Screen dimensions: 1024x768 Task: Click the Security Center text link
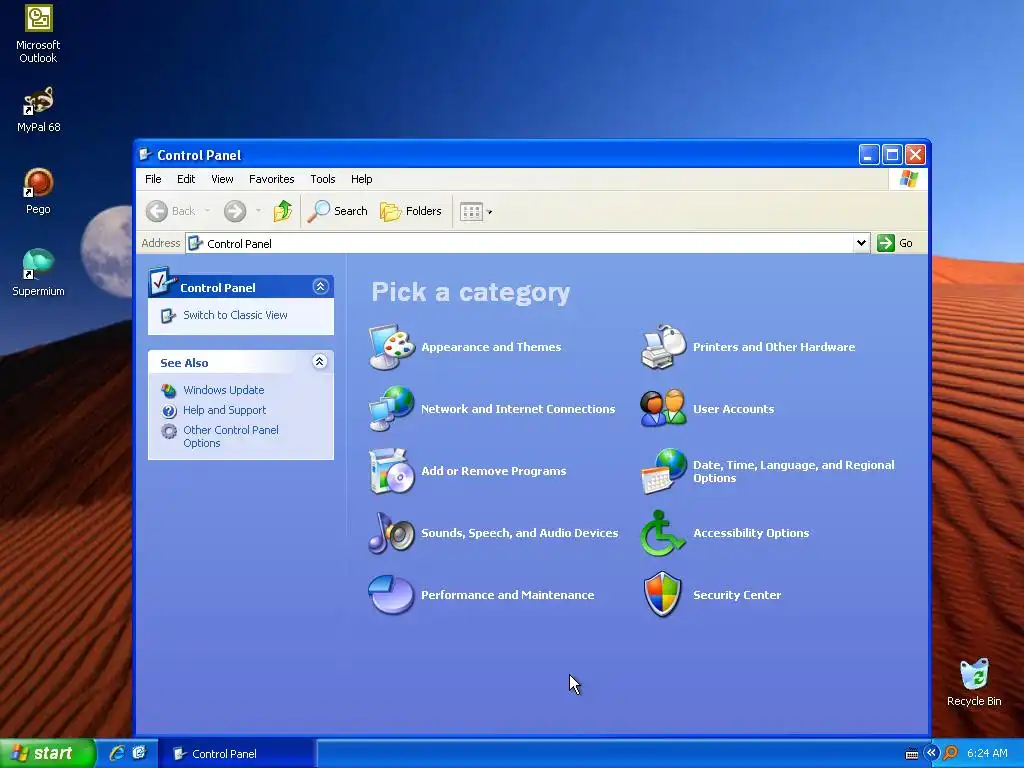737,595
